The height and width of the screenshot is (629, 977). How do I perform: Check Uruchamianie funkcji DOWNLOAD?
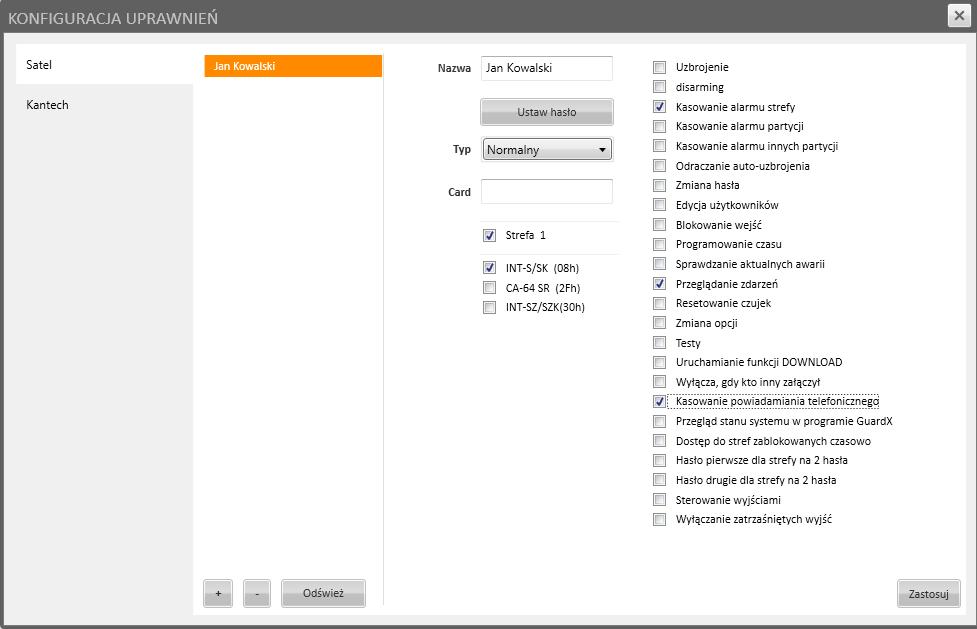pos(659,362)
